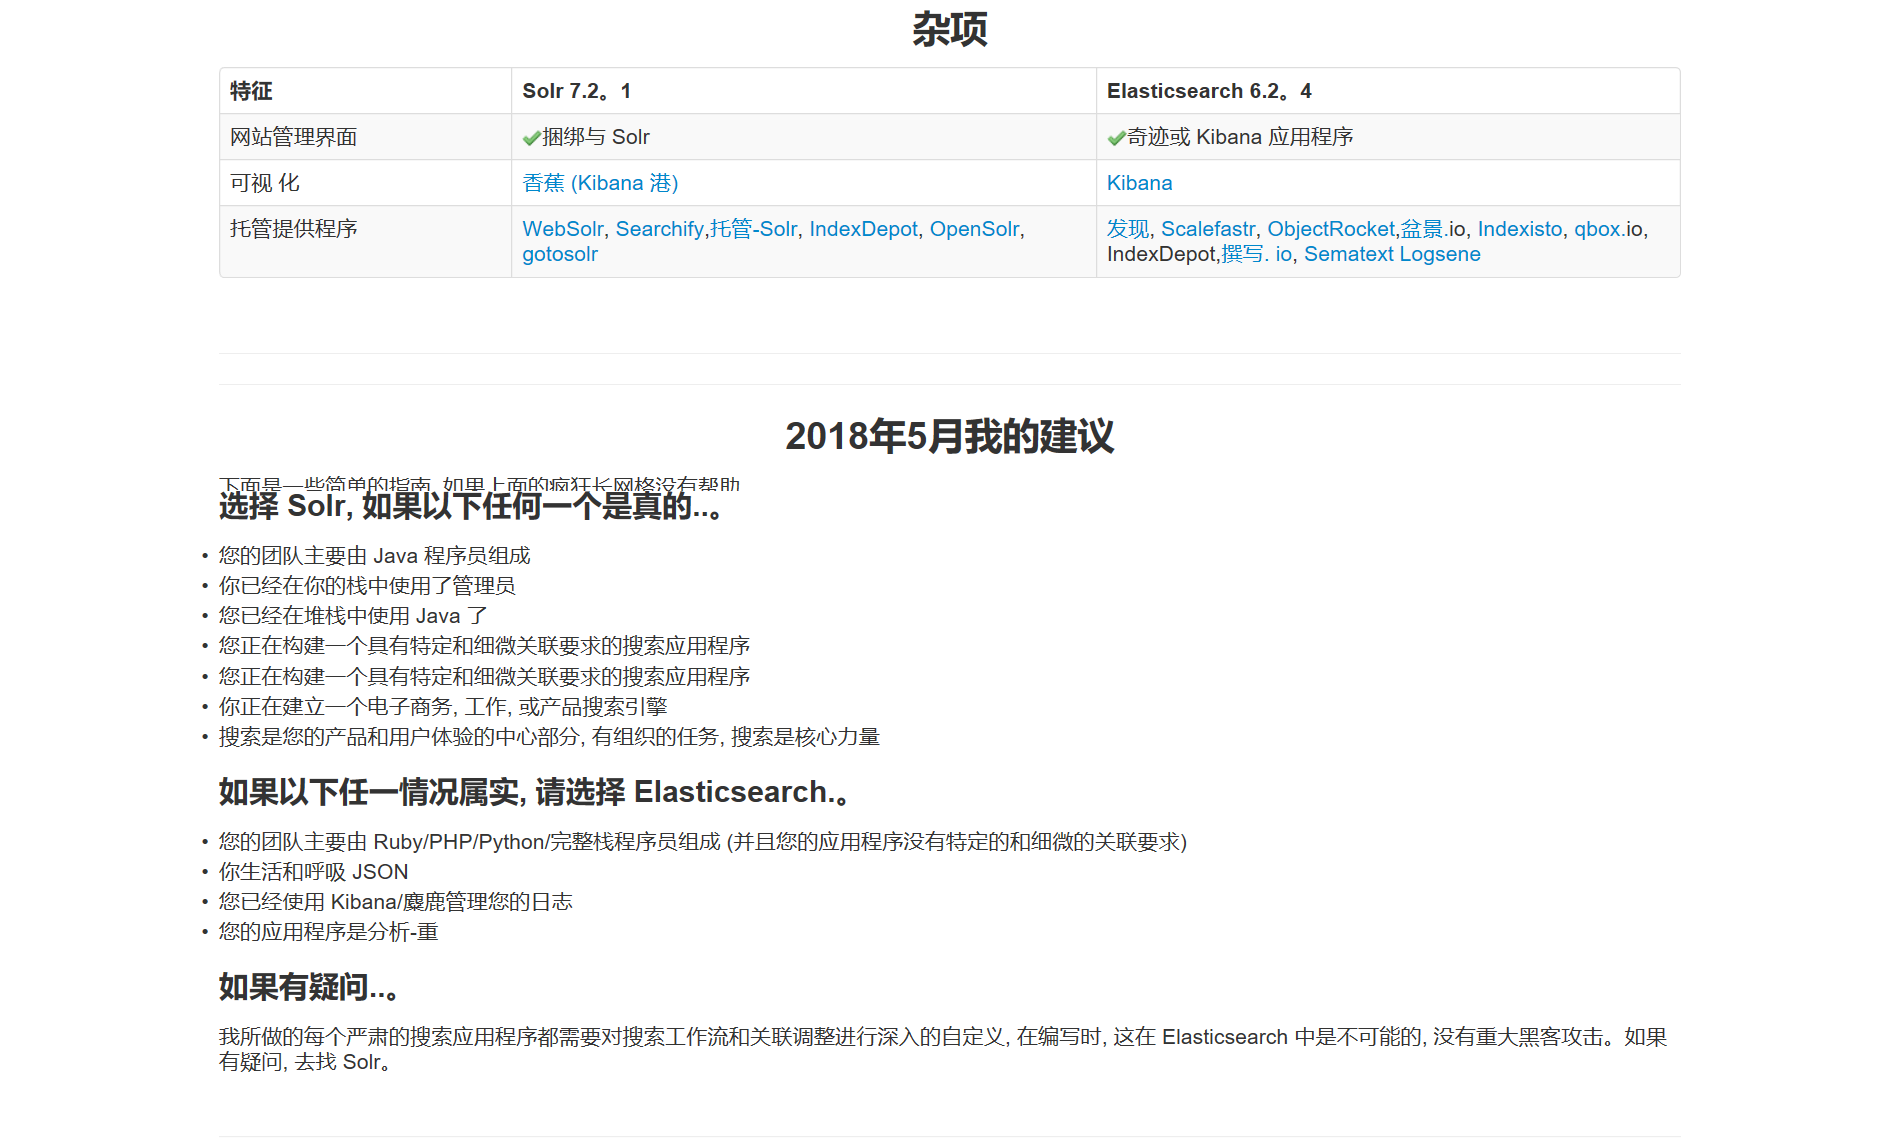This screenshot has height=1144, width=1898.
Task: Go to the Sematext Logsene link
Action: coord(1392,254)
